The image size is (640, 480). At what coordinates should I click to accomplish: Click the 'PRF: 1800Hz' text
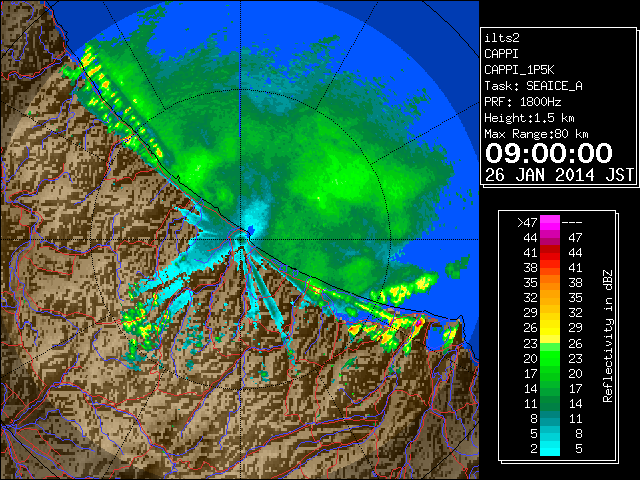pos(523,102)
